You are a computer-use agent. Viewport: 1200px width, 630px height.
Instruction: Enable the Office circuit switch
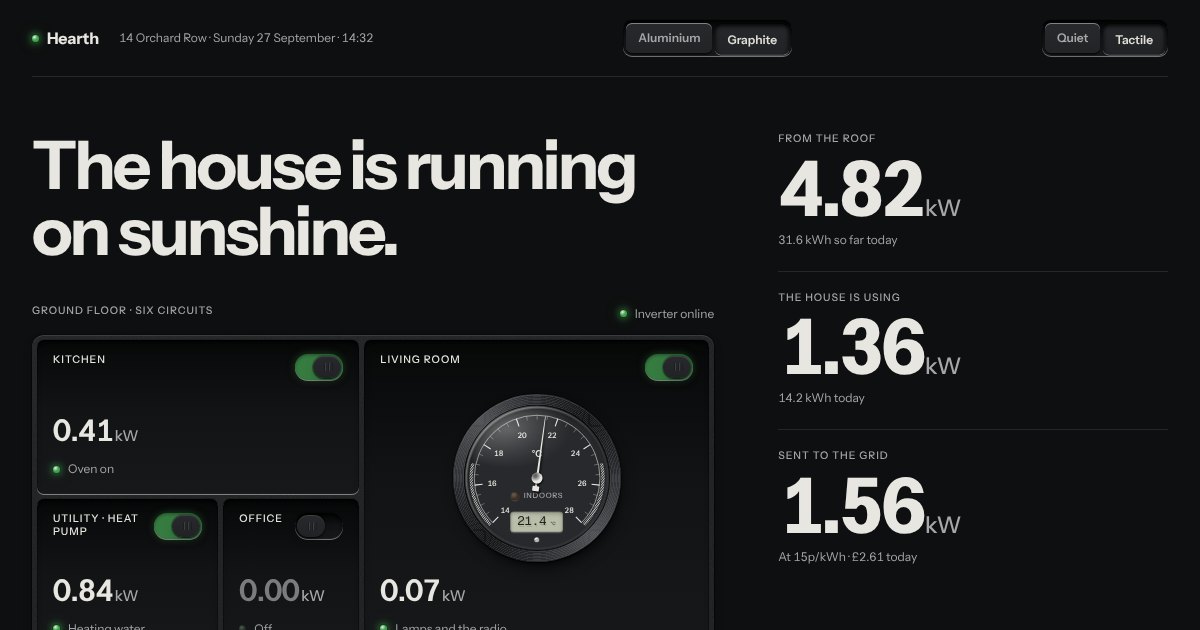[x=319, y=527]
